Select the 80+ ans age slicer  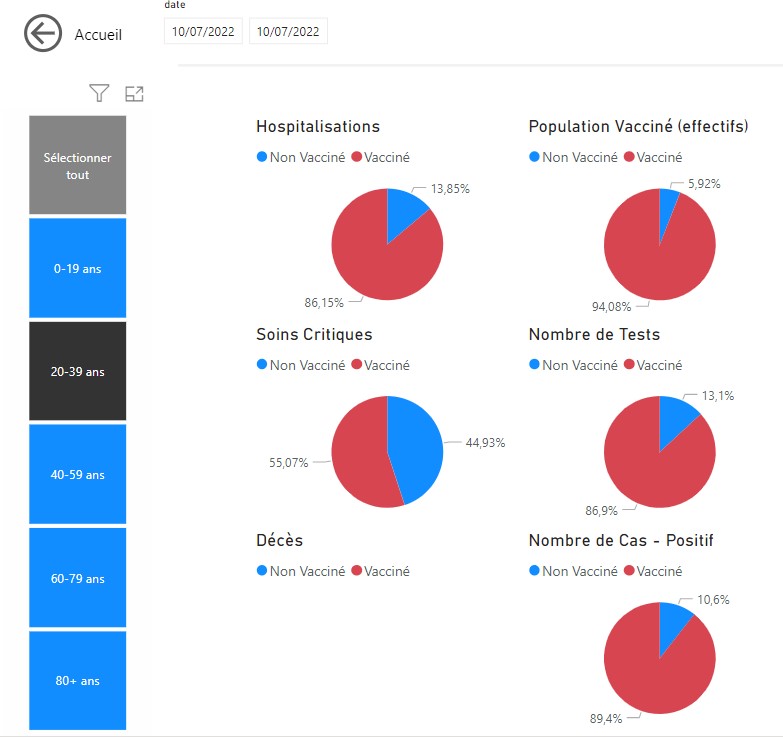point(78,681)
